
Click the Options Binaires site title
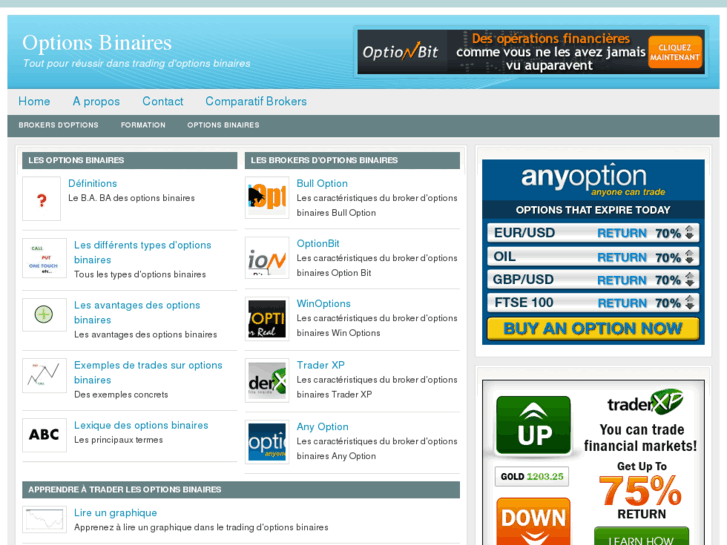[x=97, y=43]
